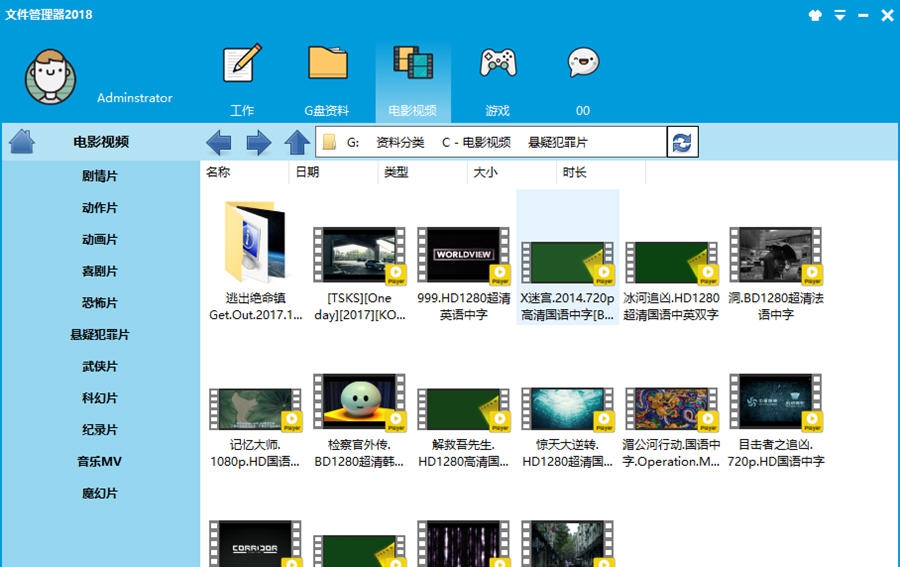Select 动作片 in the sidebar
The width and height of the screenshot is (900, 567).
100,208
